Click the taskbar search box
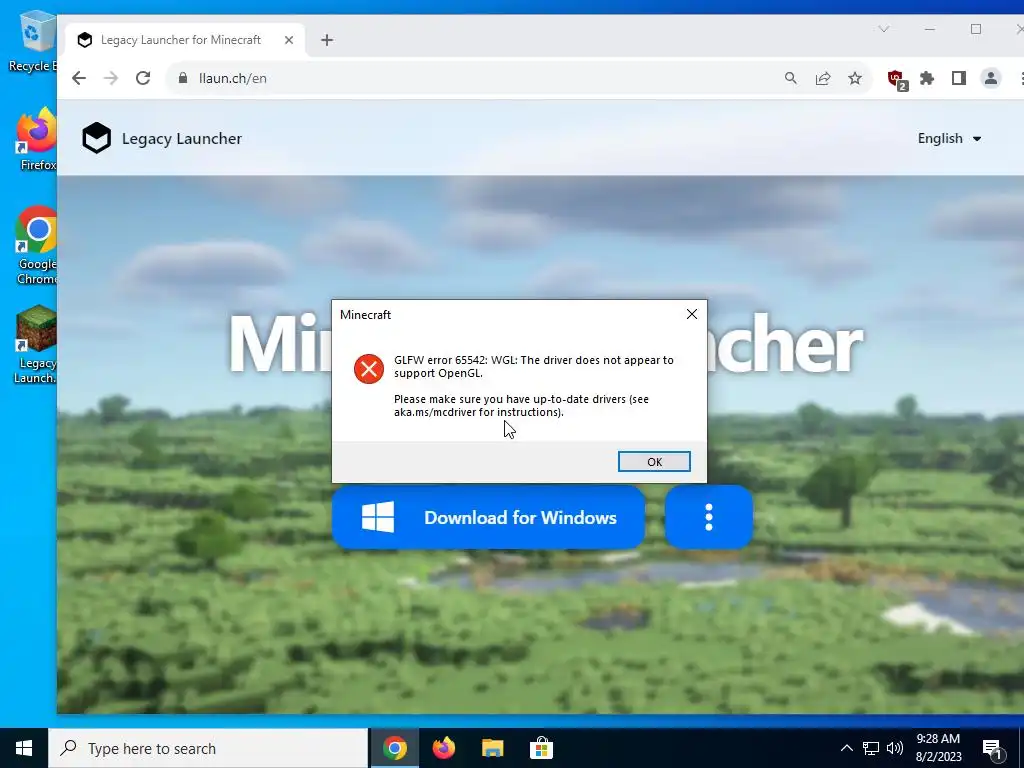This screenshot has width=1024, height=768. pyautogui.click(x=208, y=748)
